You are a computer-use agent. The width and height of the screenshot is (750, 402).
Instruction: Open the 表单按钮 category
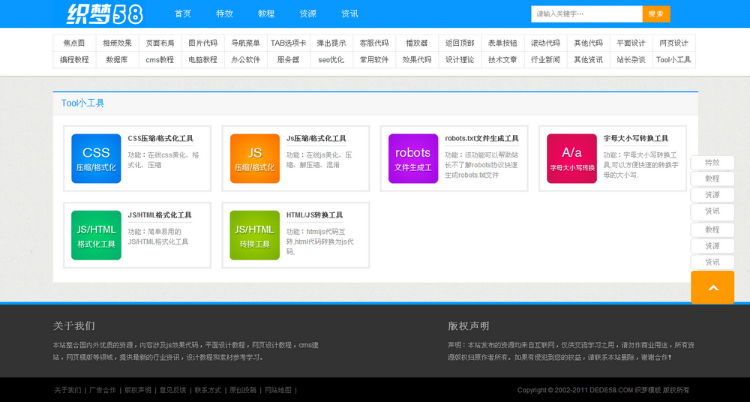(503, 43)
